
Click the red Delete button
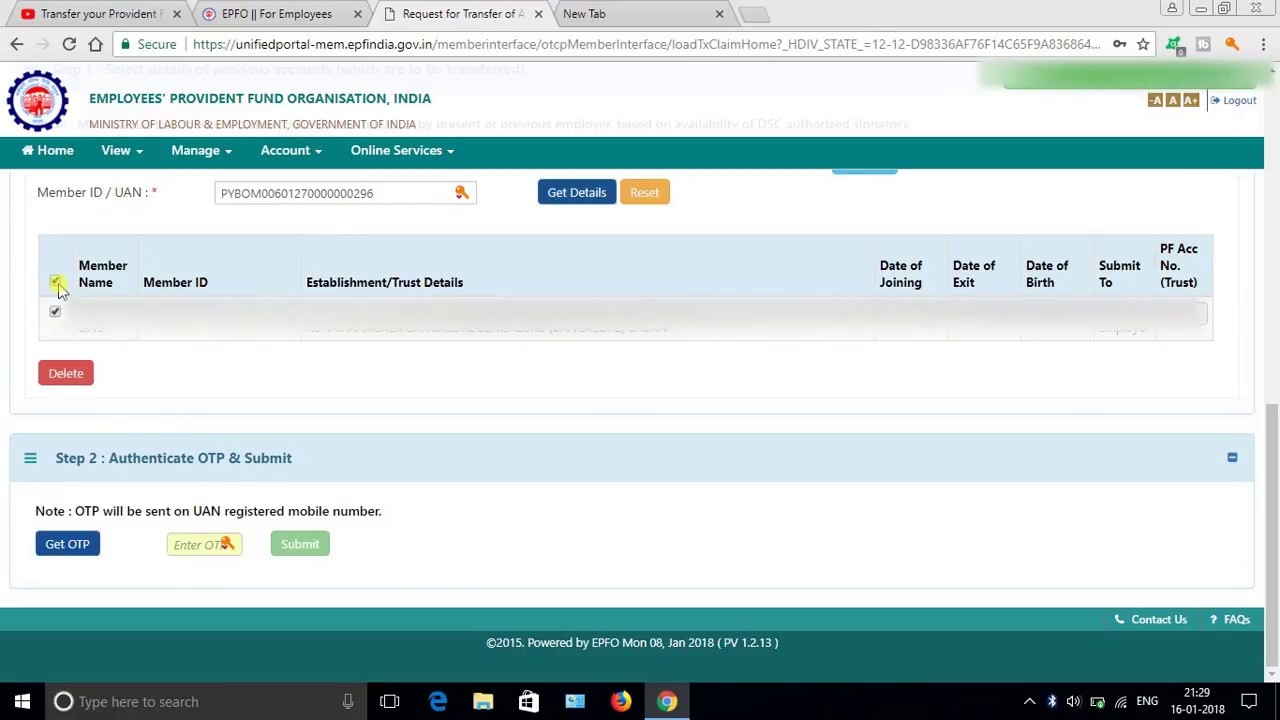tap(66, 373)
